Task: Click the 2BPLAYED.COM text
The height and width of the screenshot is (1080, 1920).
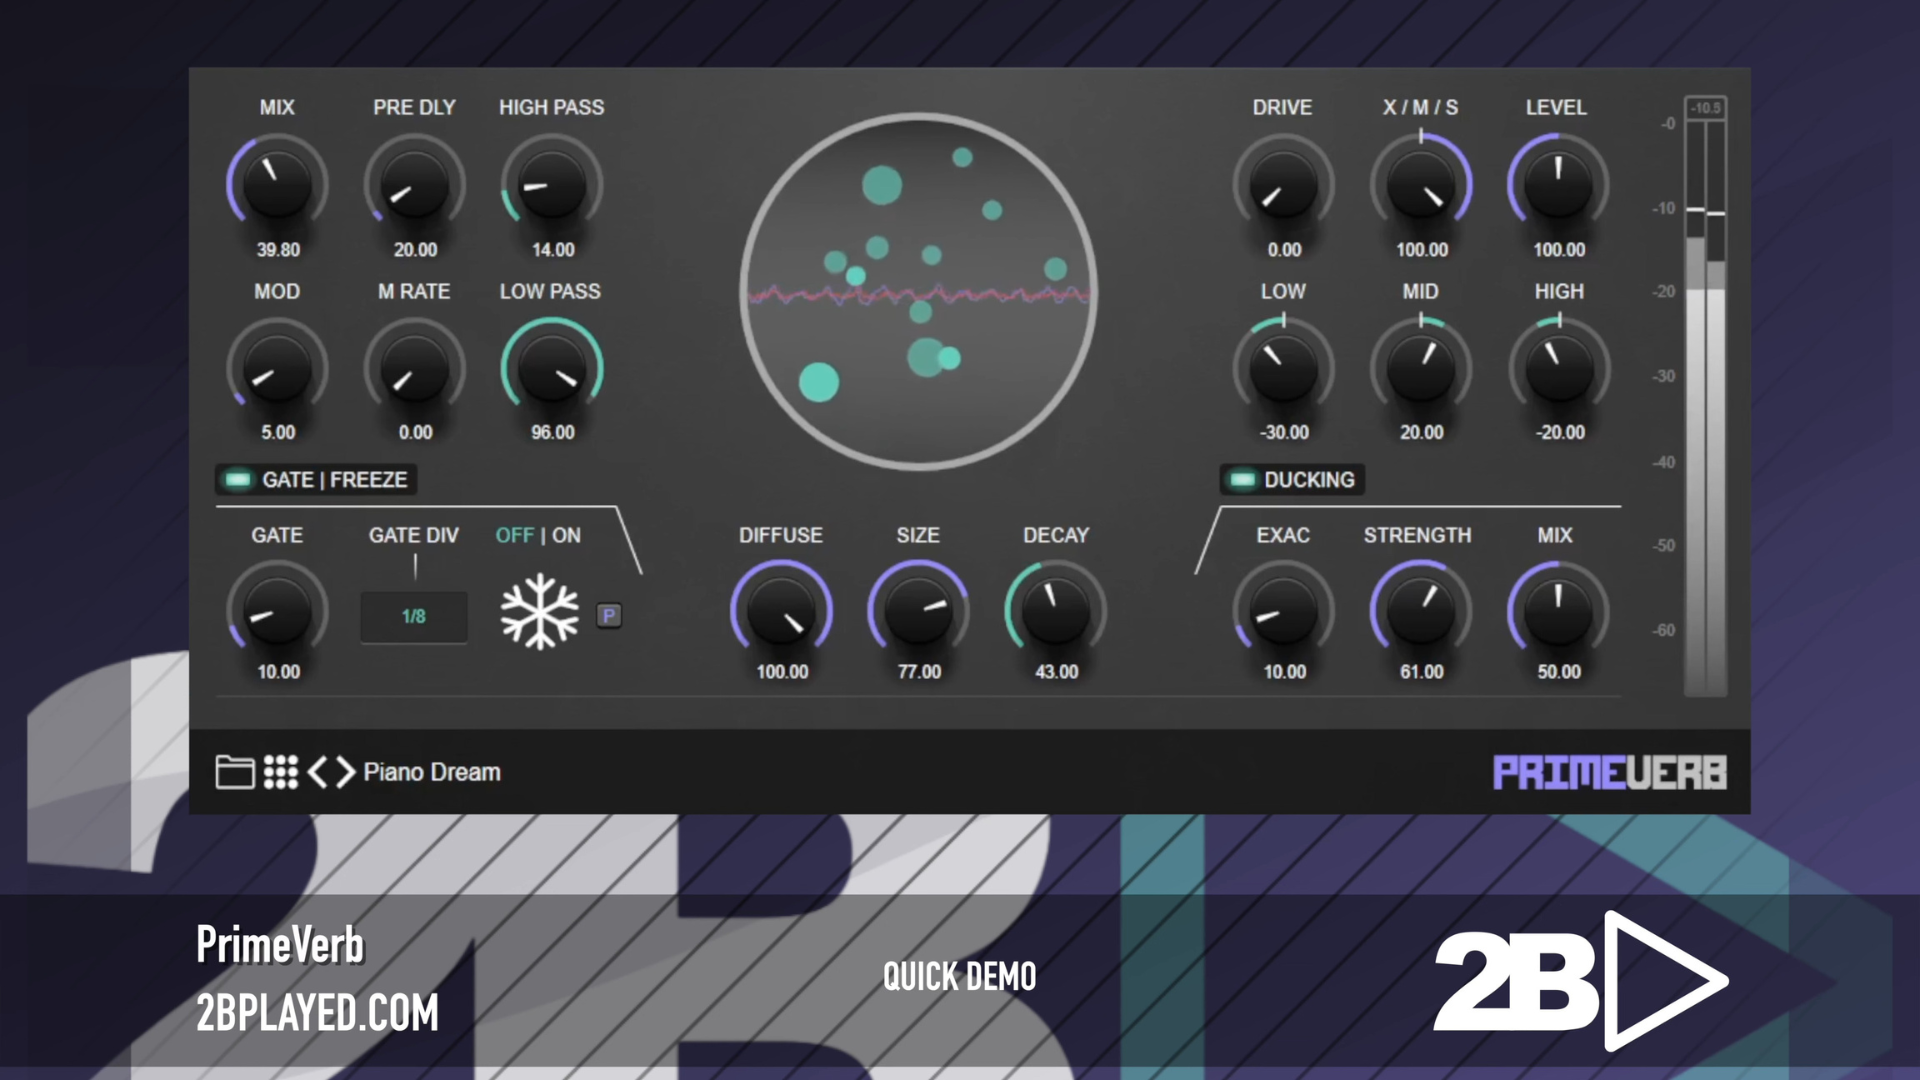Action: tap(317, 1012)
